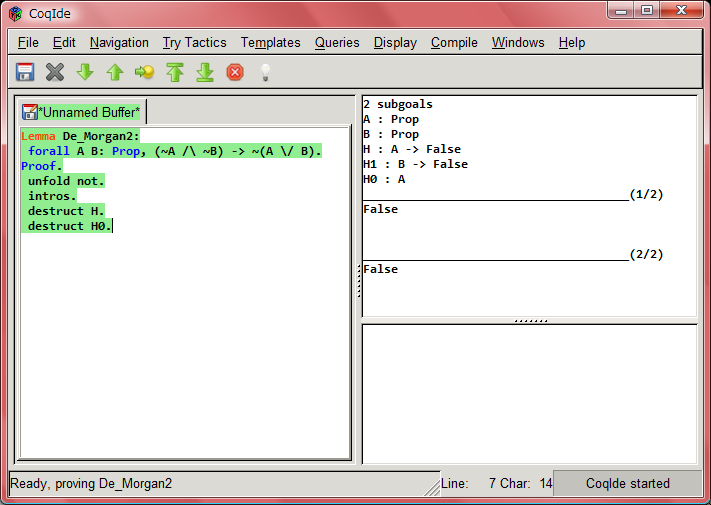Go to cursor with the arrow-and-ball icon
Image resolution: width=711 pixels, height=505 pixels.
coord(145,72)
